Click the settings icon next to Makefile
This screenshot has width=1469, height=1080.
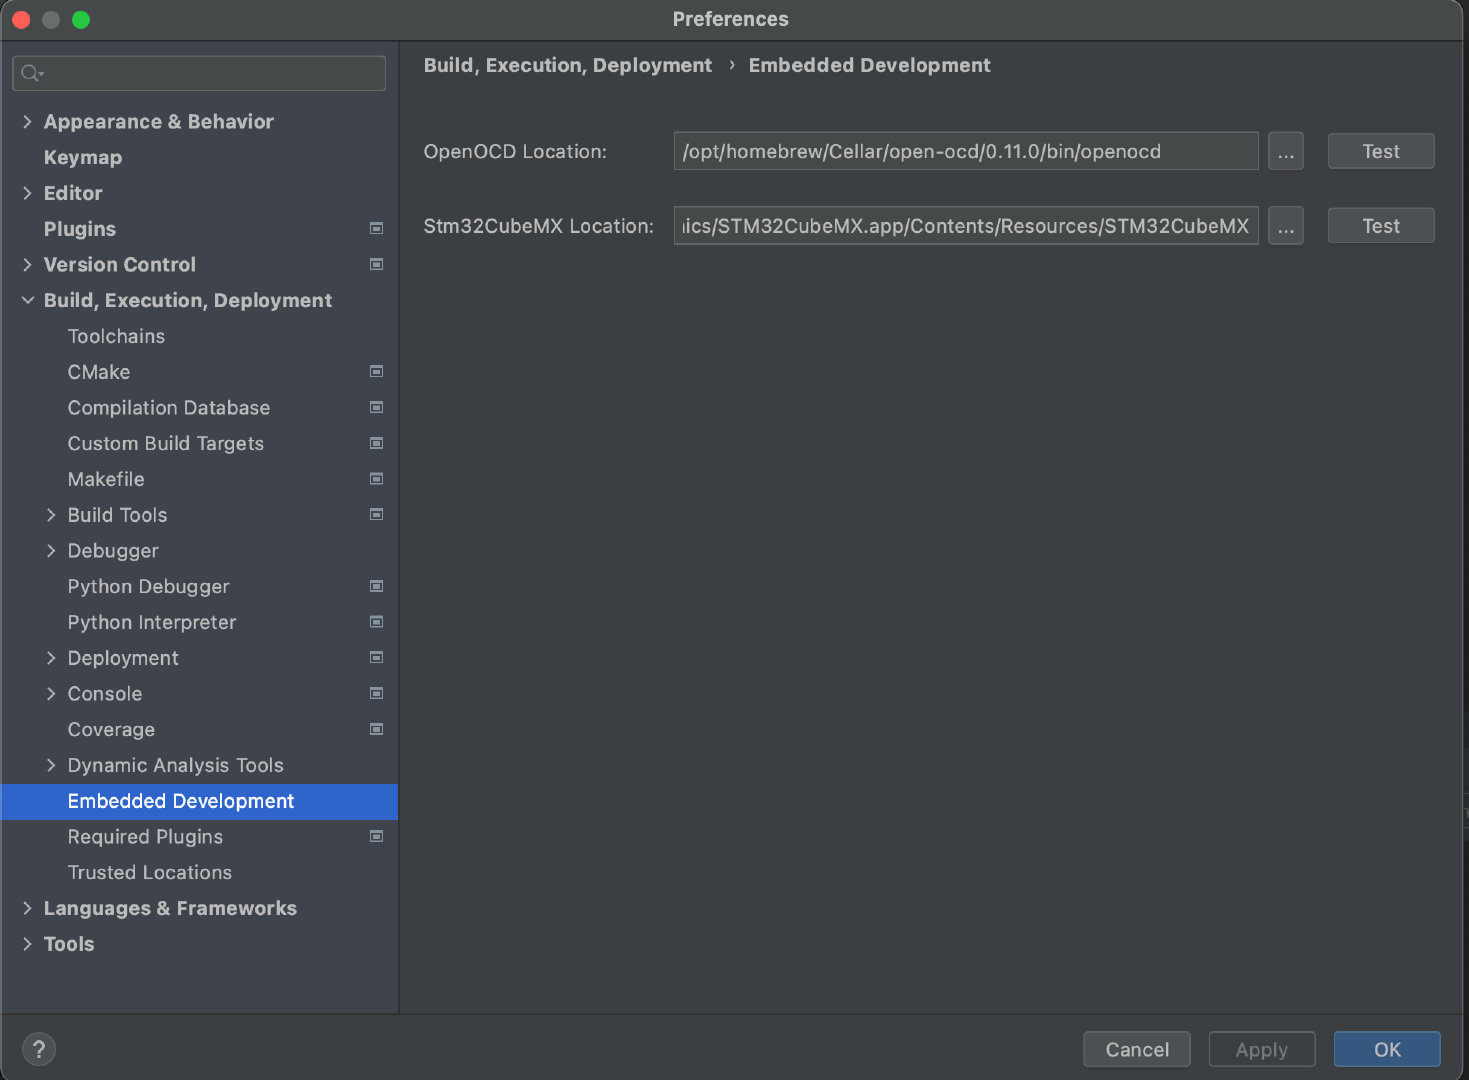(x=376, y=479)
